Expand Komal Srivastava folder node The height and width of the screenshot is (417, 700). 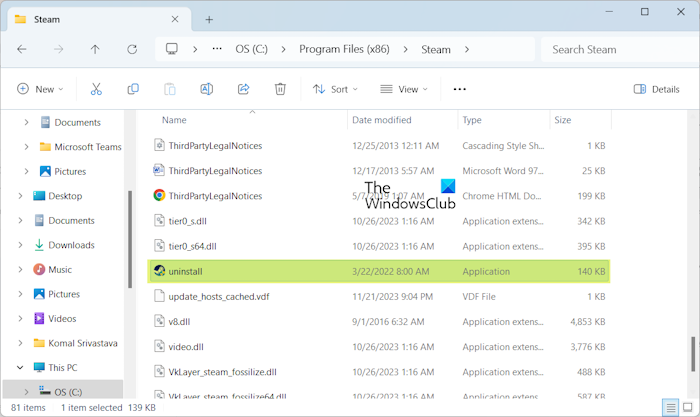20,343
